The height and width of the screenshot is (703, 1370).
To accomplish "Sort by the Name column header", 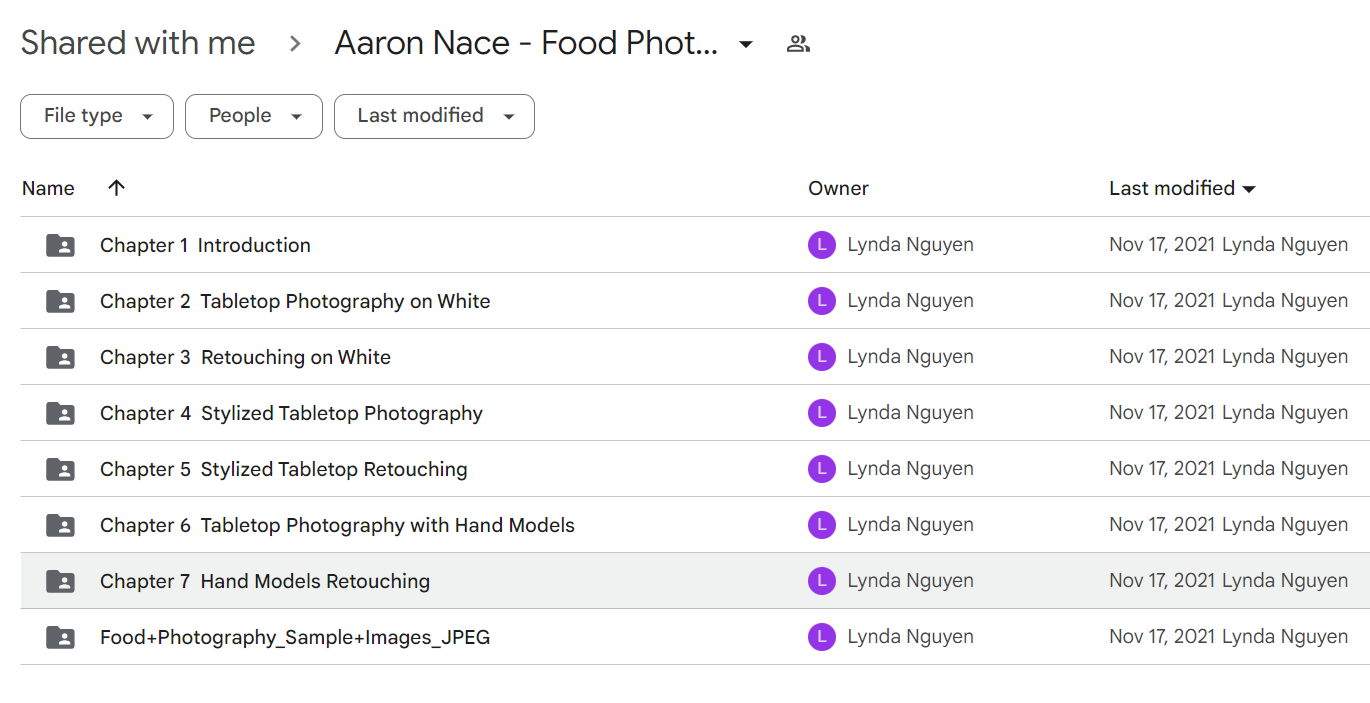I will click(48, 188).
